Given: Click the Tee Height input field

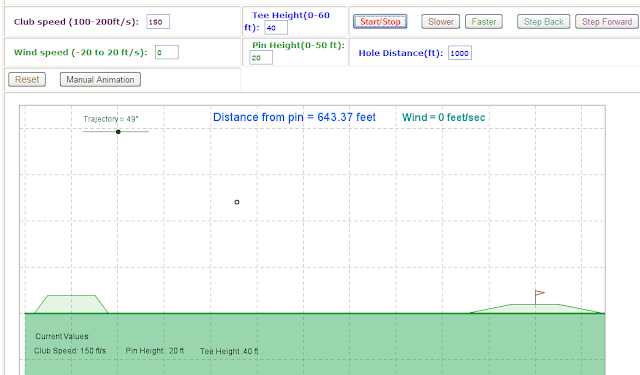Looking at the screenshot, I should click(276, 28).
